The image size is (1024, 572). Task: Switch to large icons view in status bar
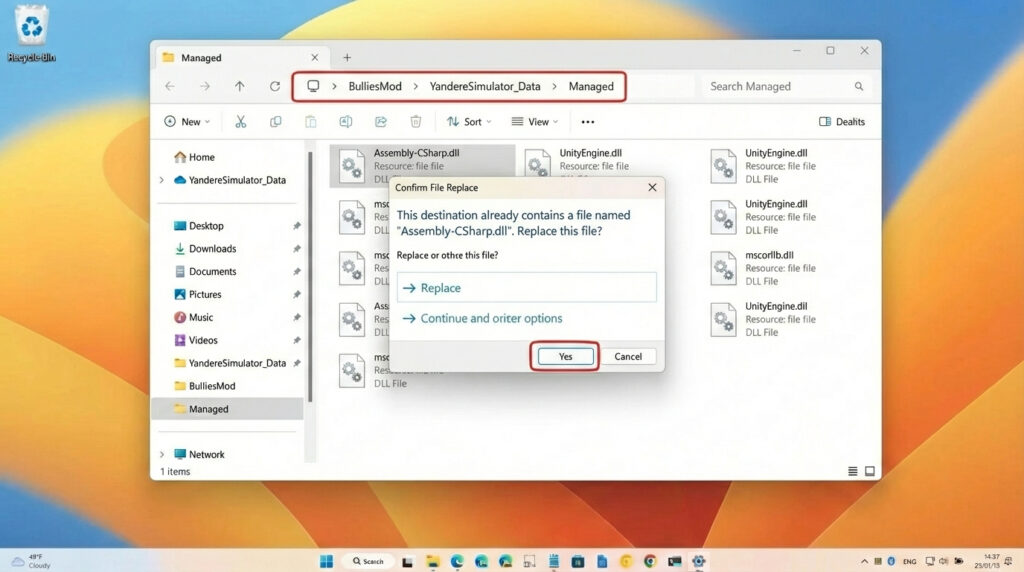coord(869,471)
